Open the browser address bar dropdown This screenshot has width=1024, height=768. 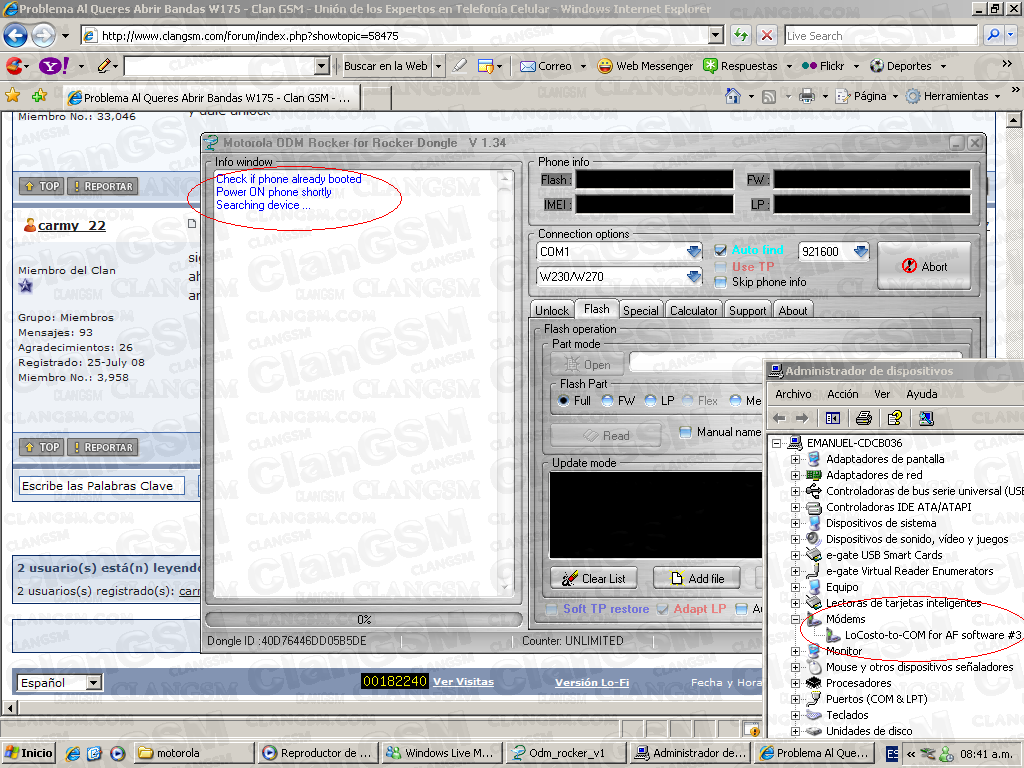click(x=716, y=35)
